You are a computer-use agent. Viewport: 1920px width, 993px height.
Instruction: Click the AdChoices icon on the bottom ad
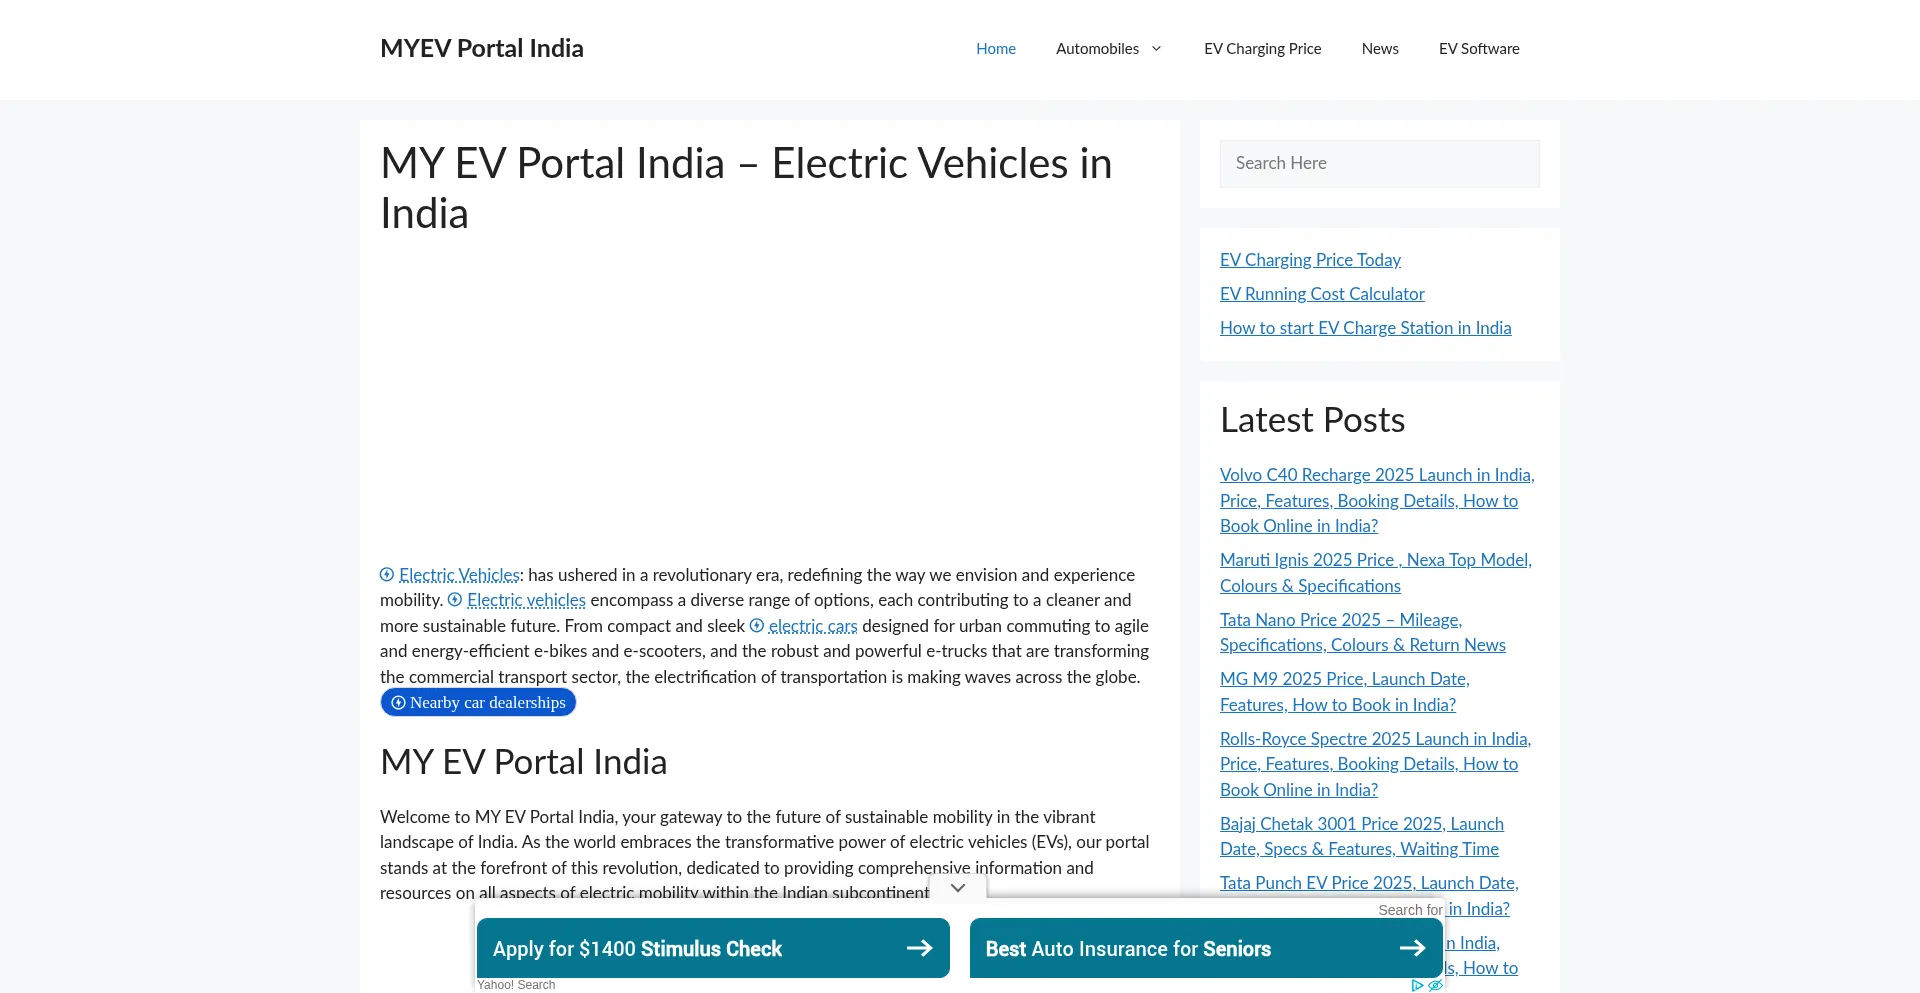[x=1417, y=985]
